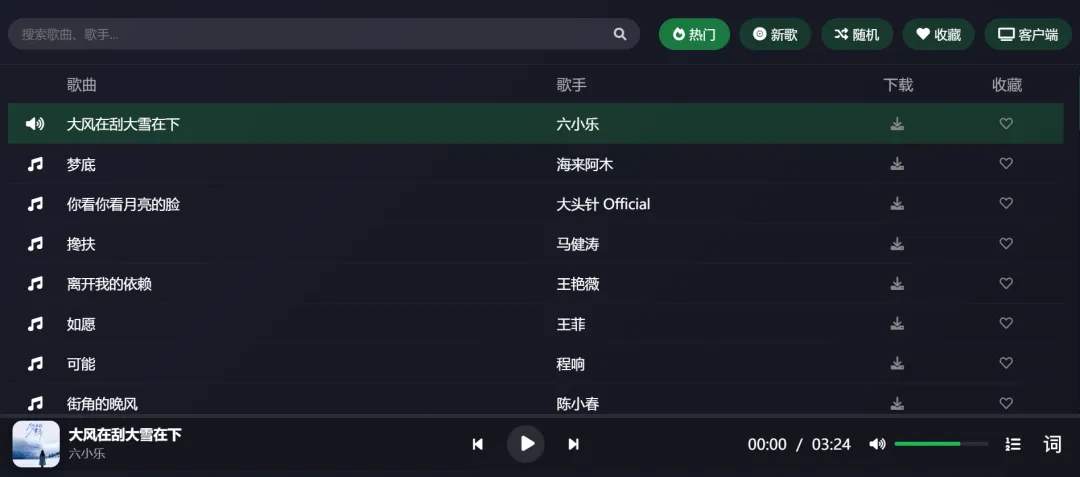The height and width of the screenshot is (477, 1080).
Task: Skip to the next track
Action: 573,444
